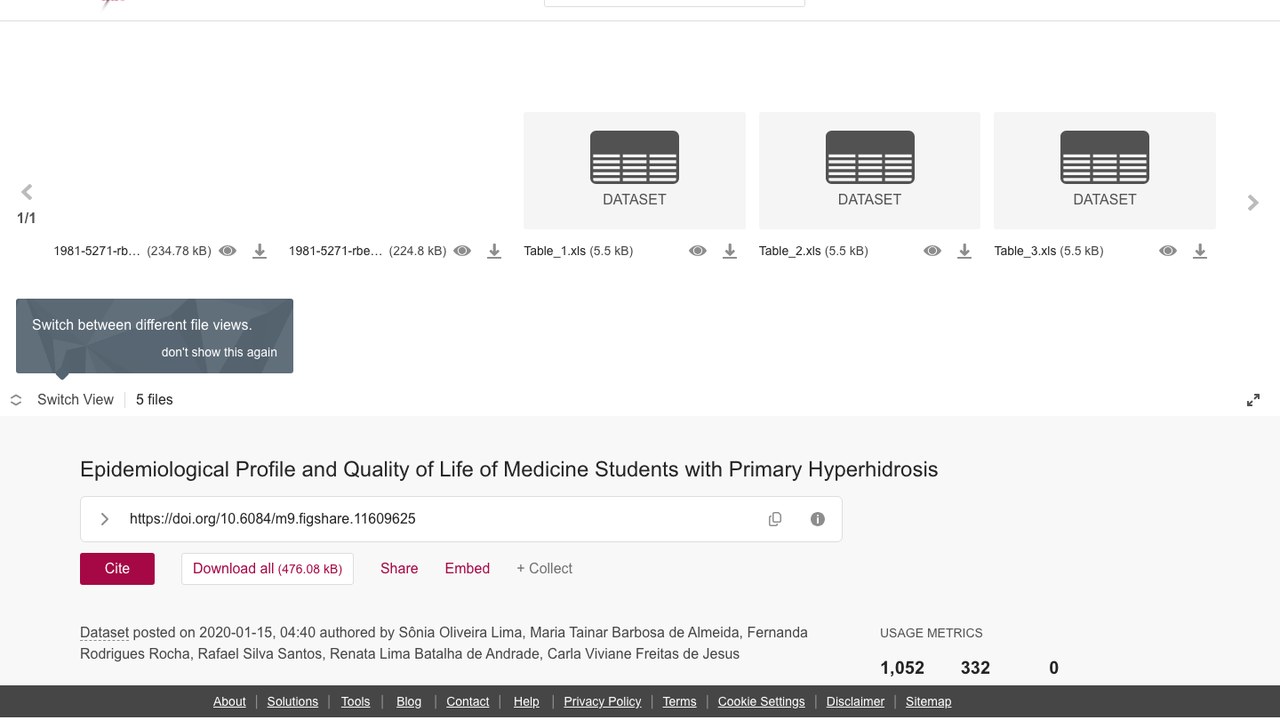1280x720 pixels.
Task: Go to previous files page arrow
Action: click(27, 192)
